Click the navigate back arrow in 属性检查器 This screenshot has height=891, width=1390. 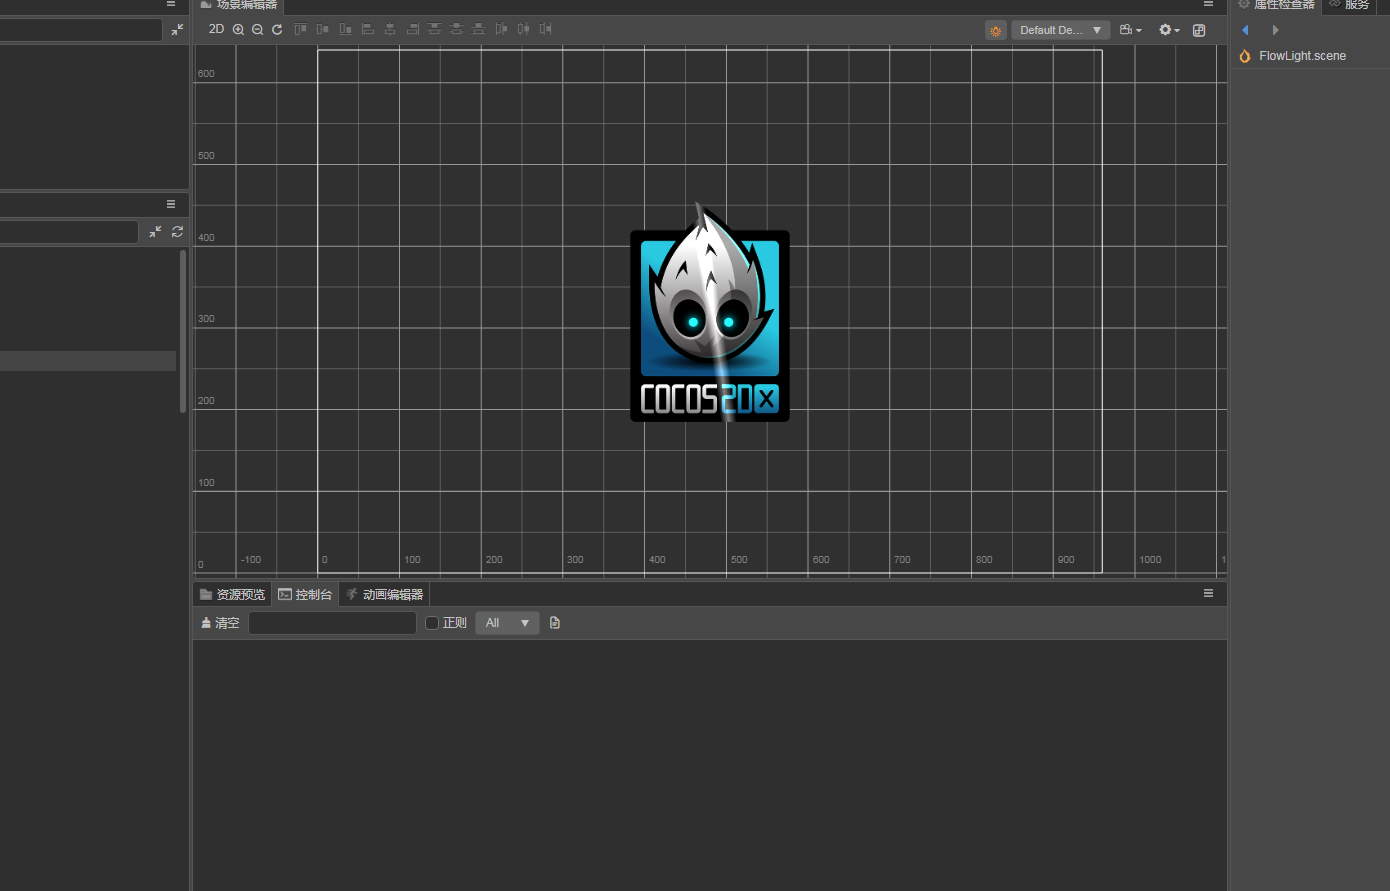[x=1244, y=30]
